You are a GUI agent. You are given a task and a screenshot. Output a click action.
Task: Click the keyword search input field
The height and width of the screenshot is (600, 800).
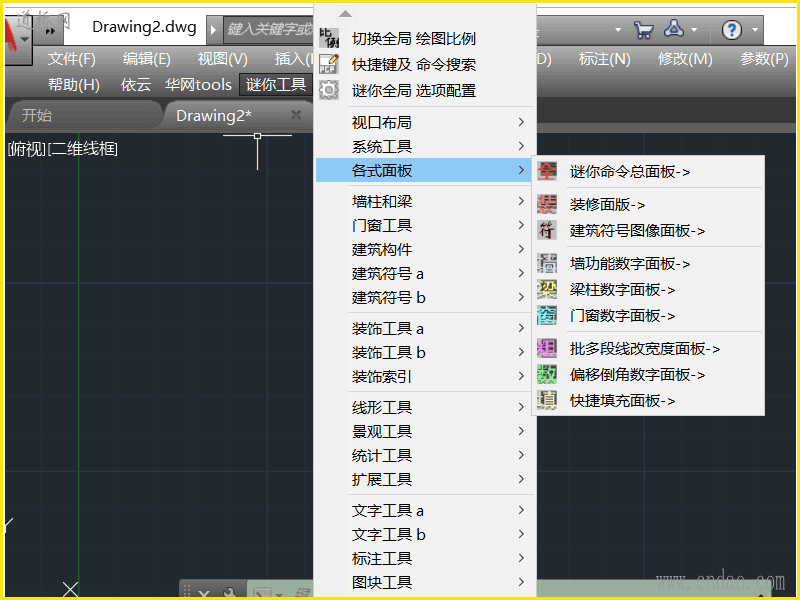268,29
